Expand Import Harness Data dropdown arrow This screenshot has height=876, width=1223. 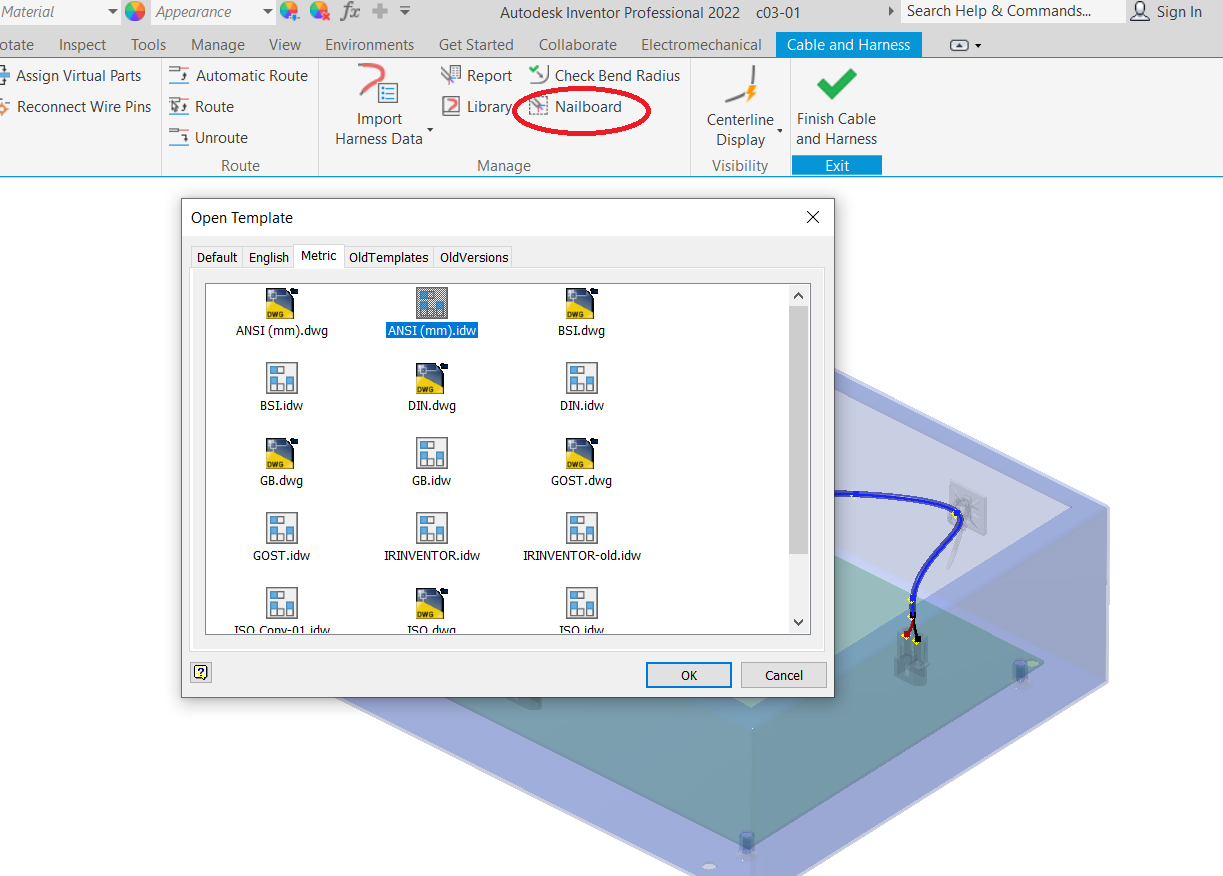pos(430,130)
